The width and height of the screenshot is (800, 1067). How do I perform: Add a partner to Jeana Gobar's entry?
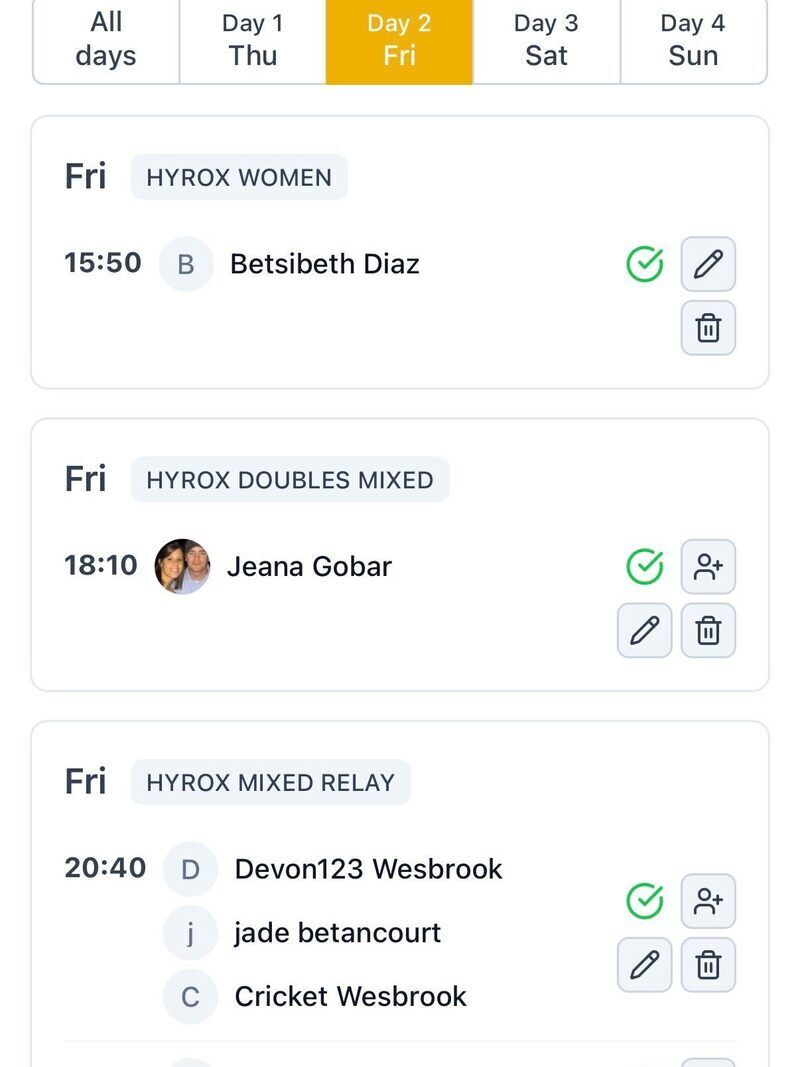708,567
